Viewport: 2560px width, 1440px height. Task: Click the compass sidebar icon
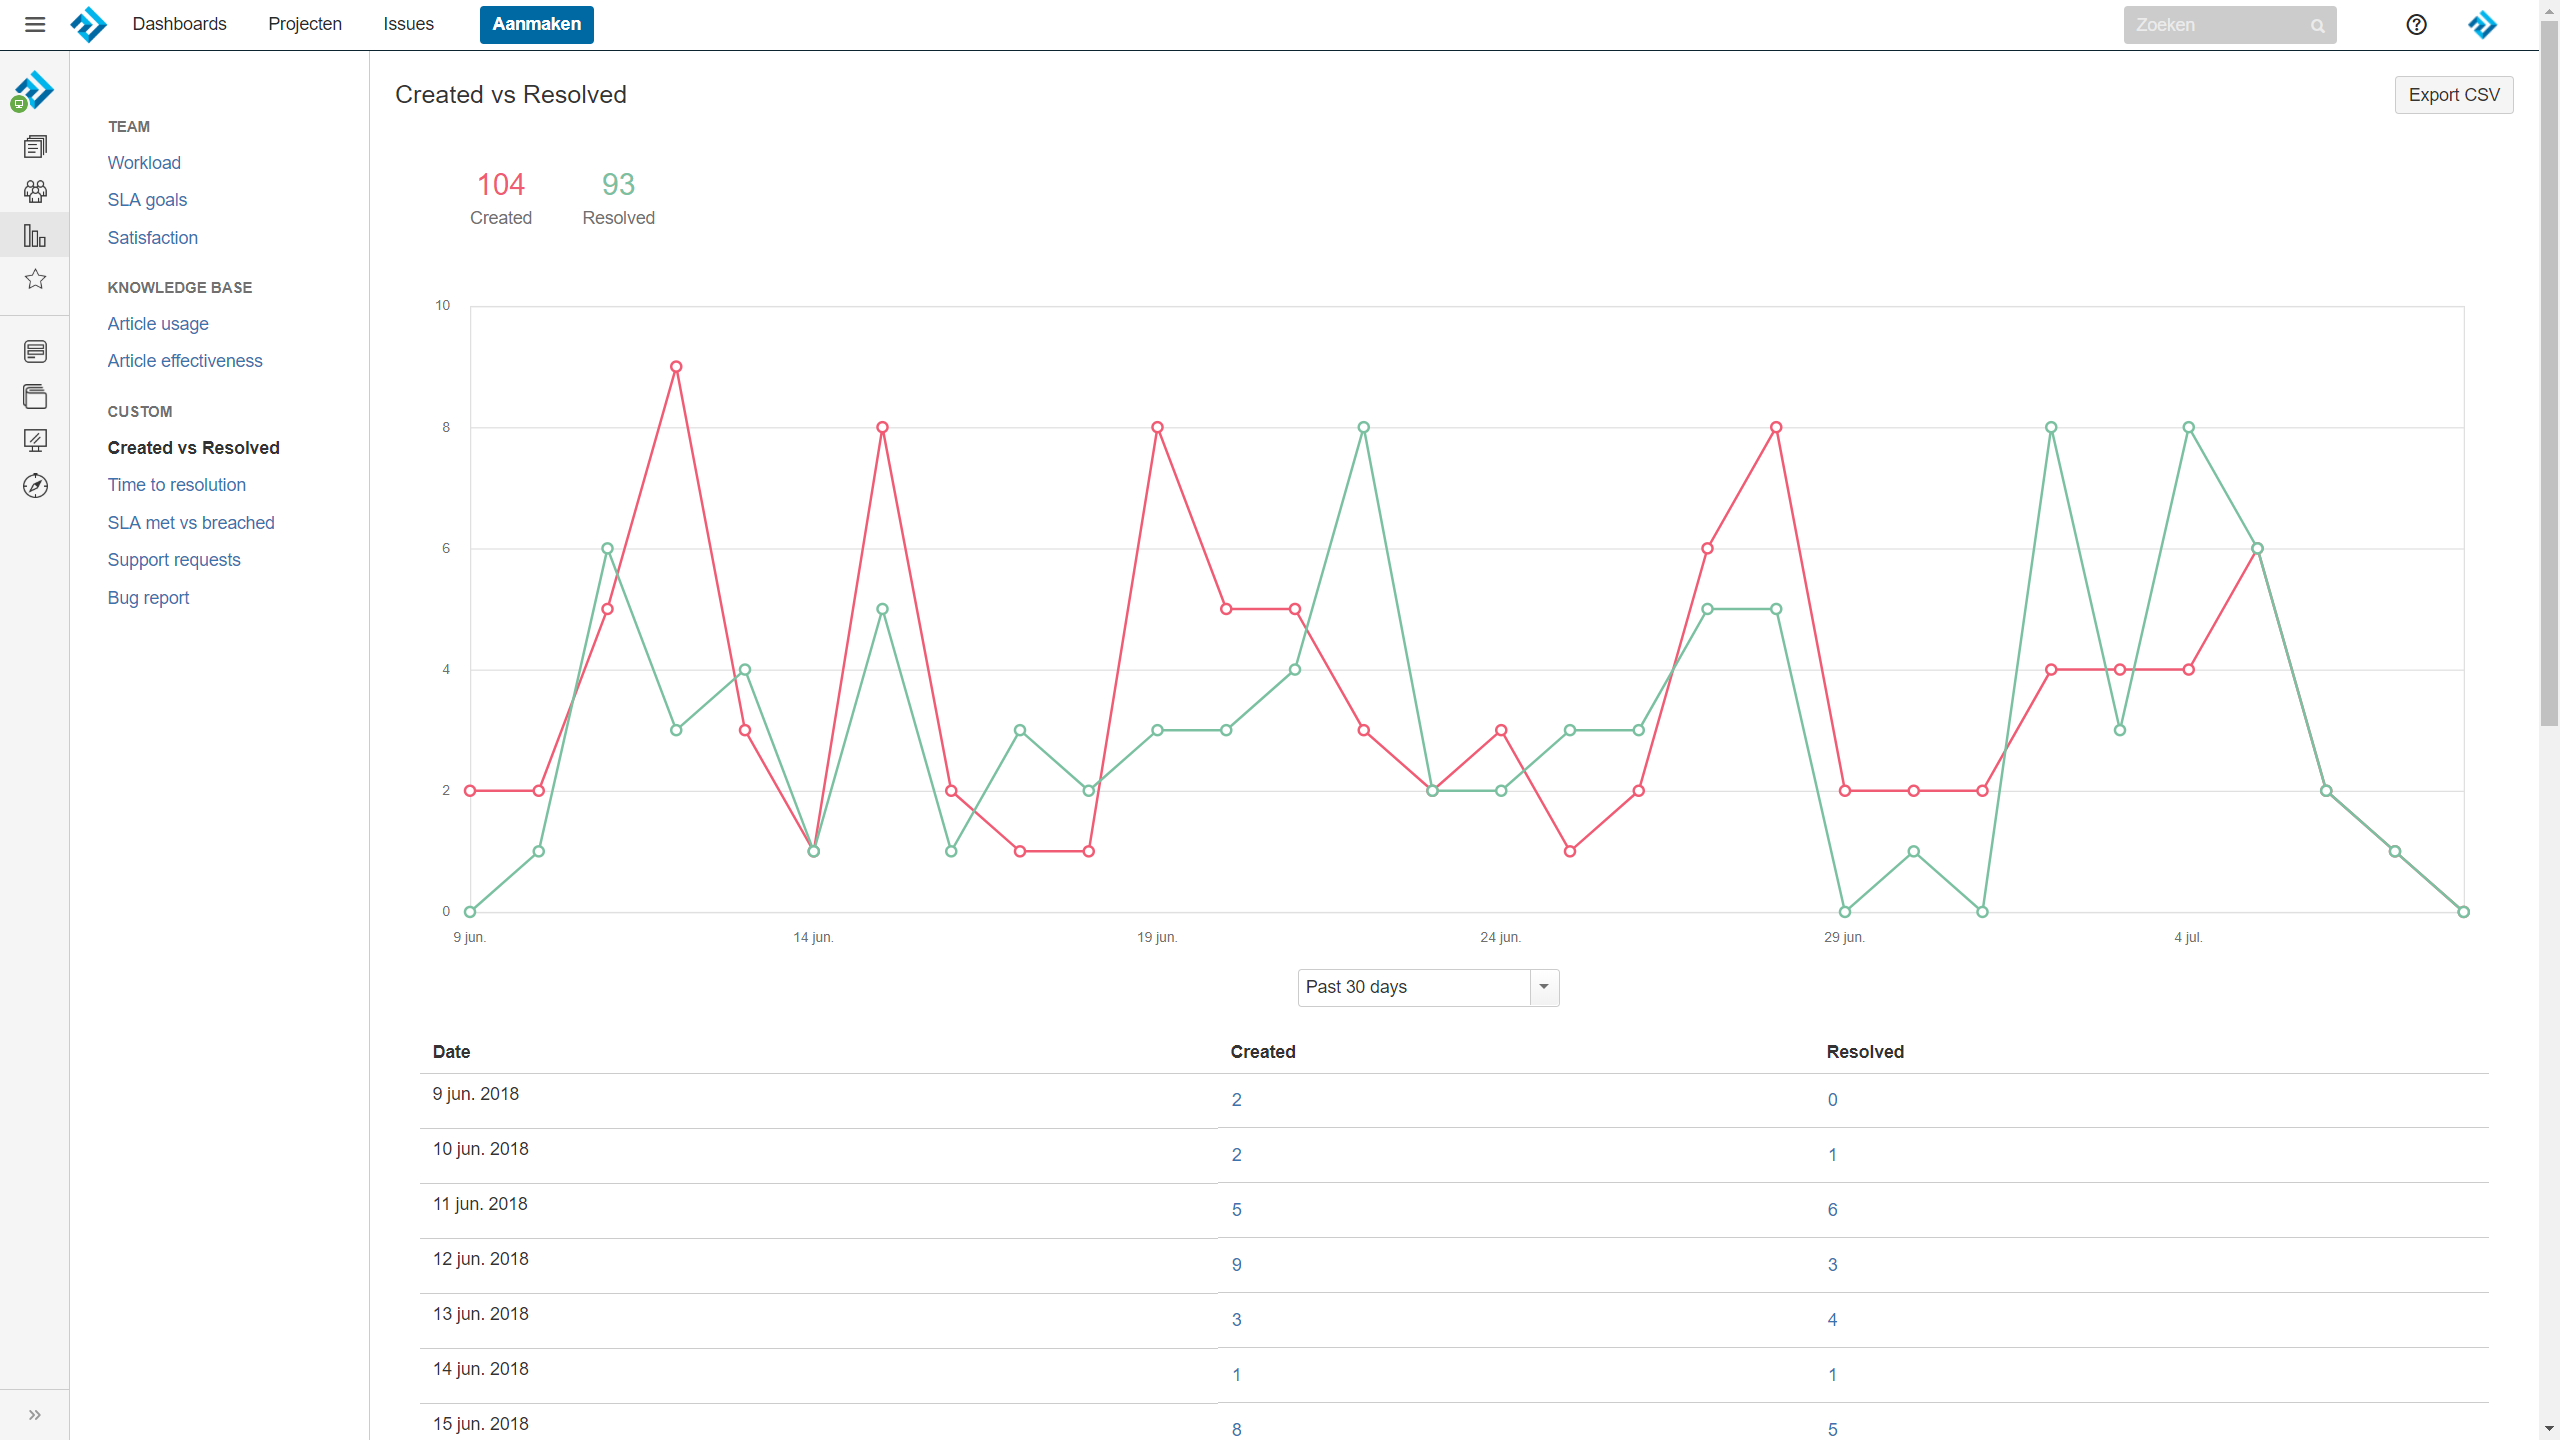35,485
